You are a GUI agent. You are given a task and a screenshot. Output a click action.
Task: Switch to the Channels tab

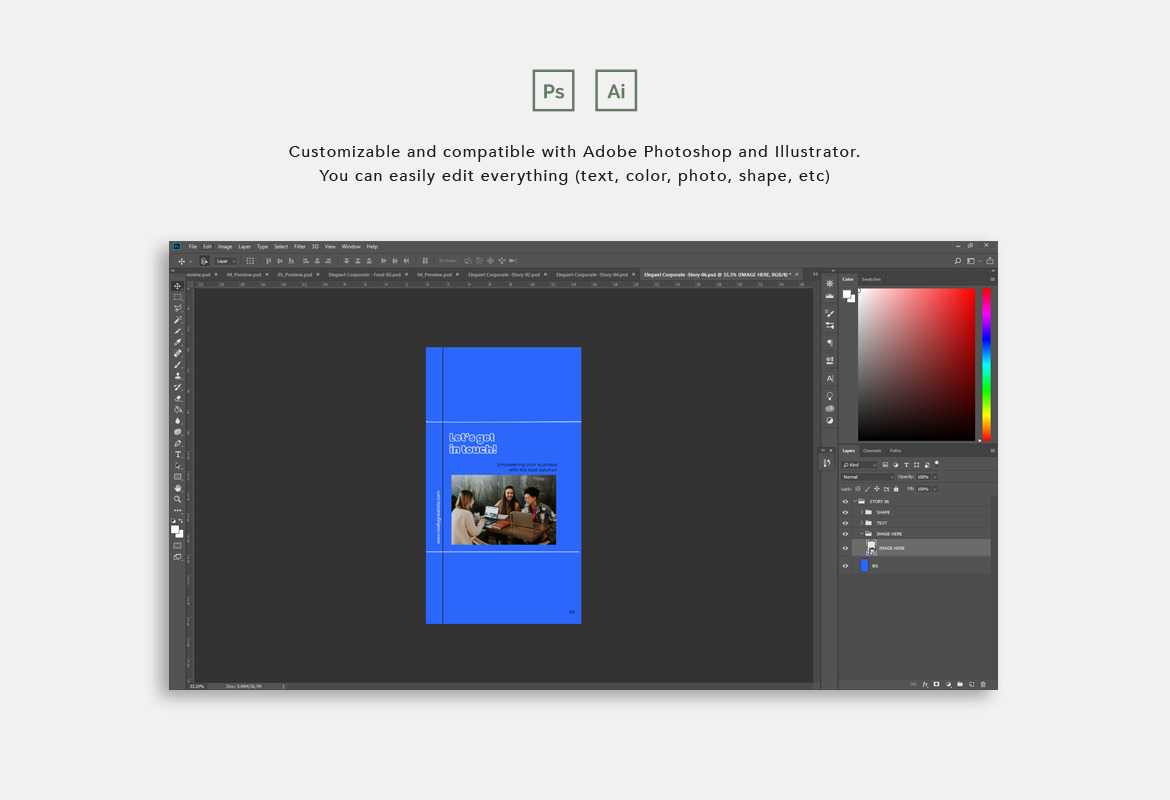coord(872,451)
